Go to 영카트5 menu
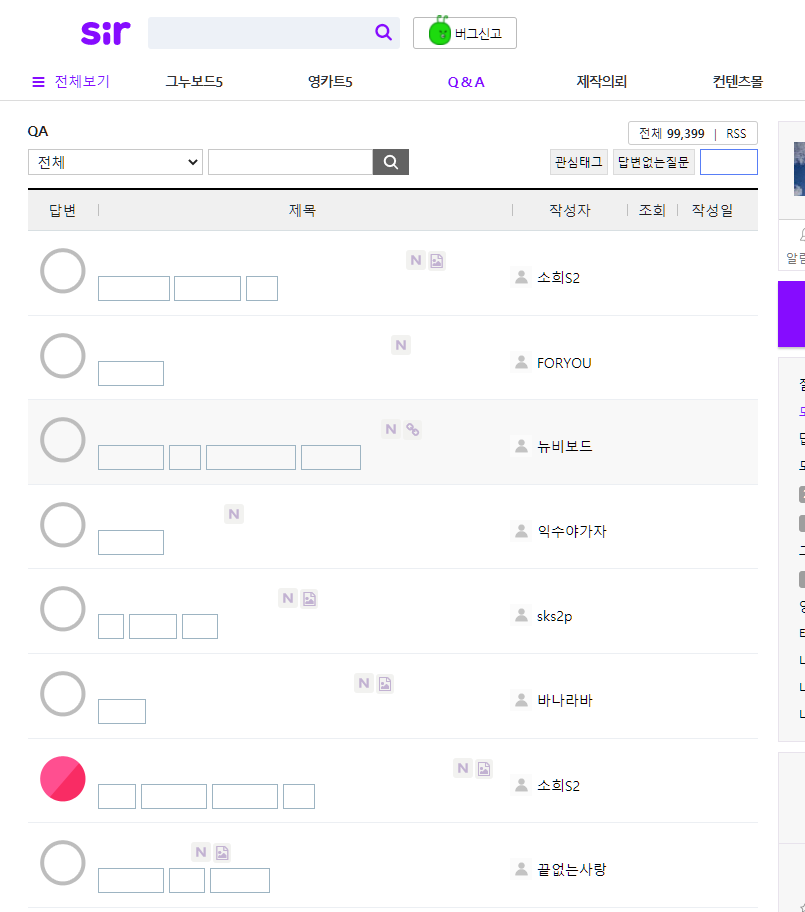Screen dimensions: 805x912 click(x=330, y=81)
